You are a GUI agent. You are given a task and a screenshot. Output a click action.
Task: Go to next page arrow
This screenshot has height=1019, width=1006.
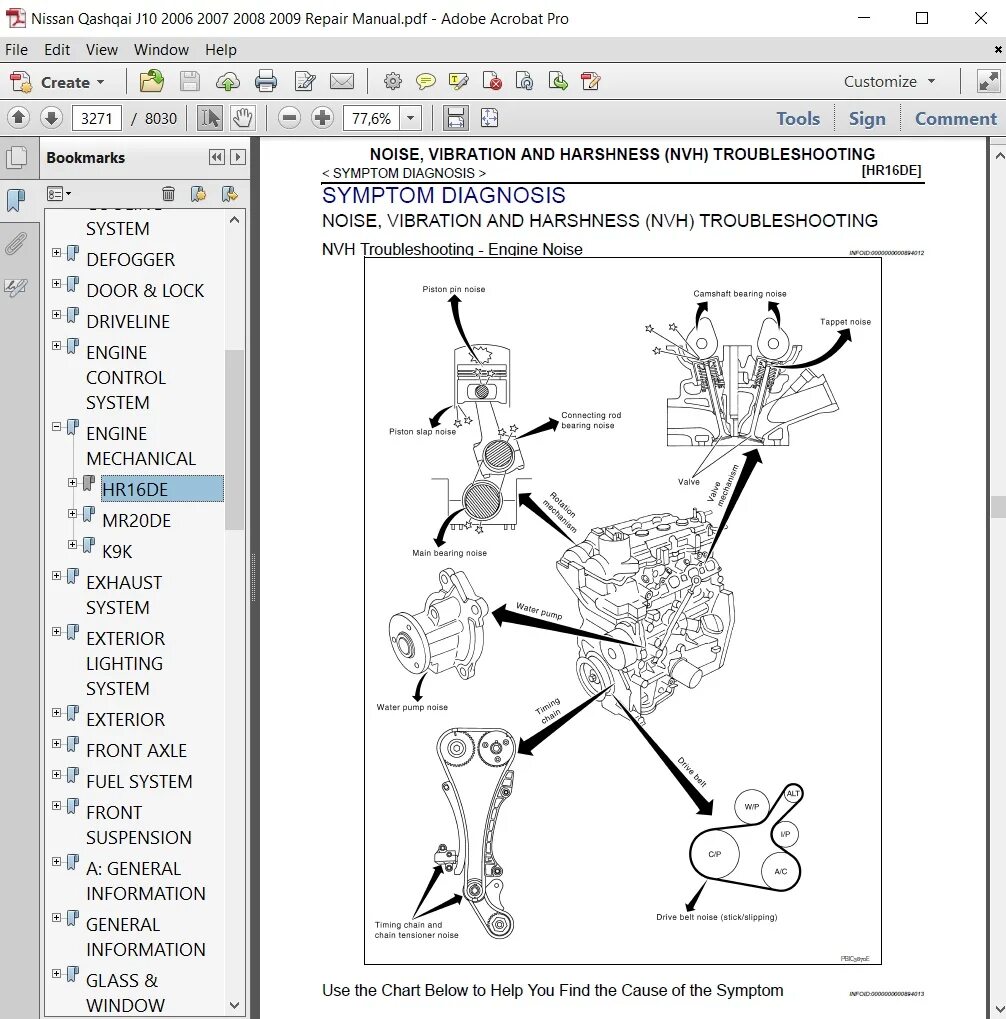51,118
